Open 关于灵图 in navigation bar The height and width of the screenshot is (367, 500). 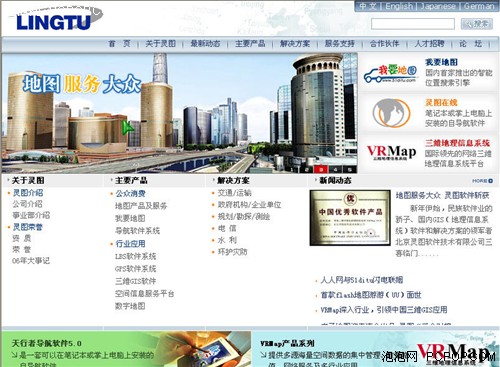pos(161,44)
